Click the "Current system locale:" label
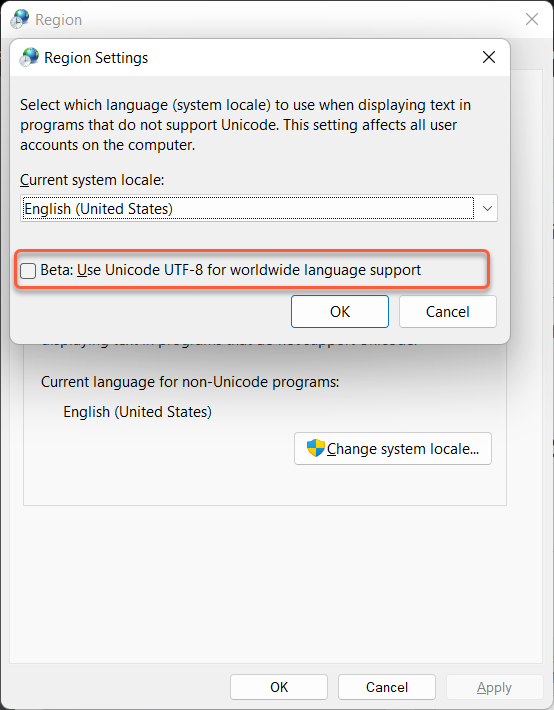Screen dimensions: 554x710 coord(92,180)
